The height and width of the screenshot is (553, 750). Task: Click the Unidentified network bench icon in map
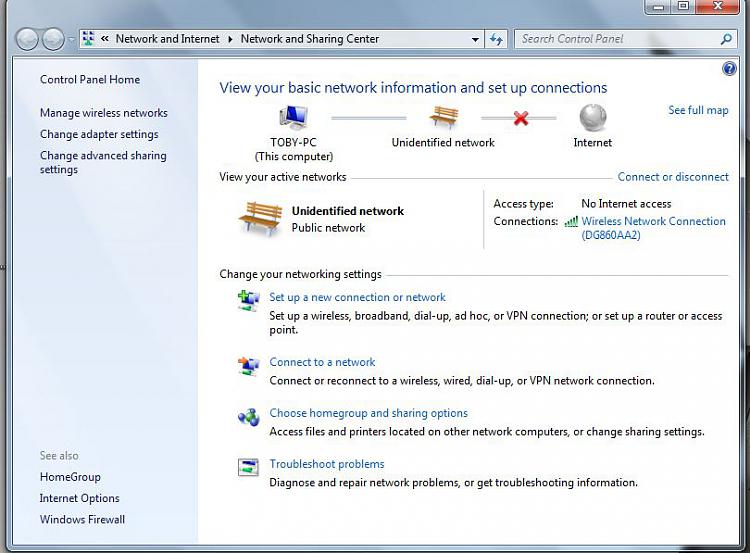click(444, 117)
